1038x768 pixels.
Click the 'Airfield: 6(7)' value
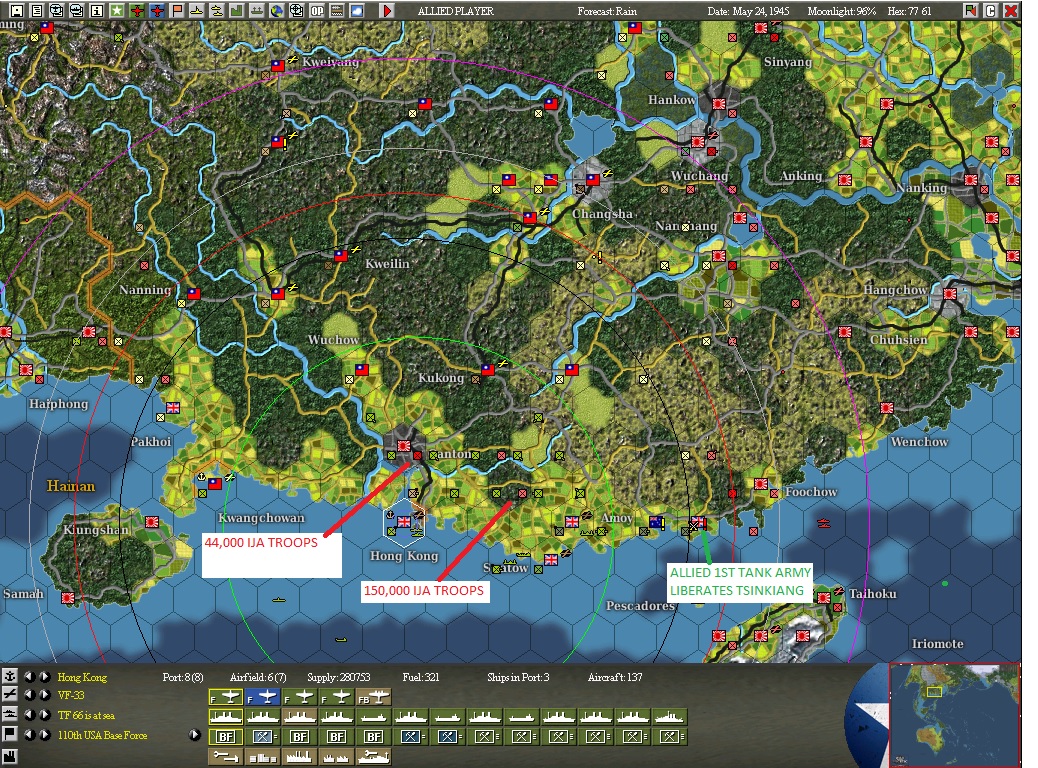(x=258, y=677)
